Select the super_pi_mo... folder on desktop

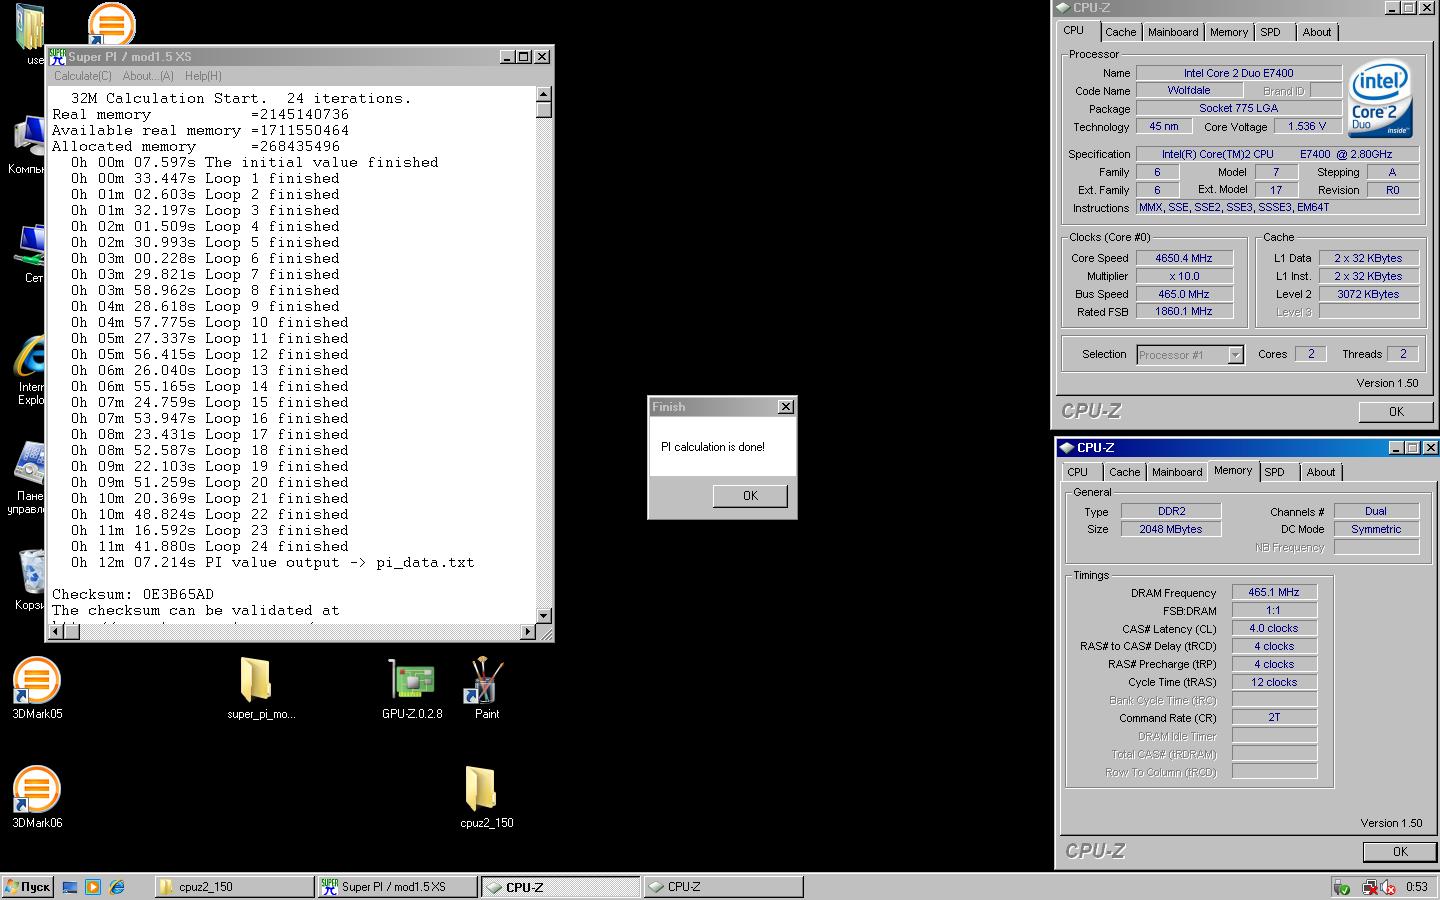point(261,688)
